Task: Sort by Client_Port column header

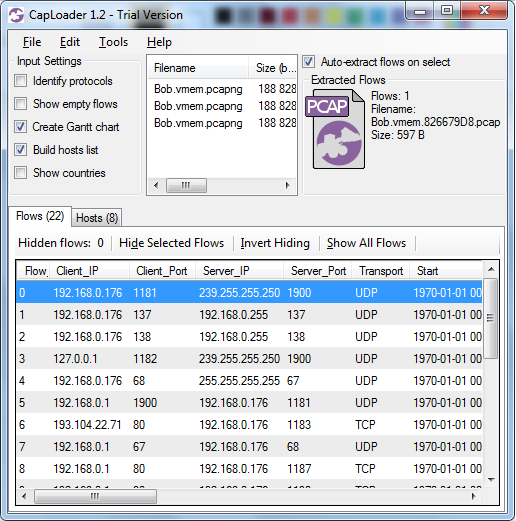Action: [162, 271]
